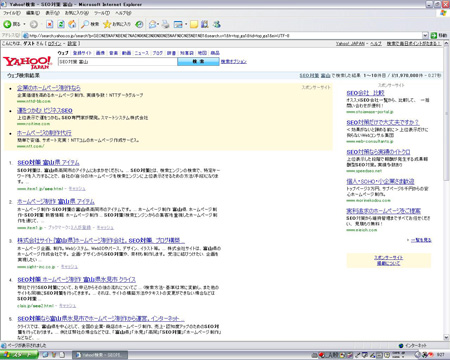Click the Research books toolbar icon
The height and width of the screenshot is (360, 450).
point(205,24)
